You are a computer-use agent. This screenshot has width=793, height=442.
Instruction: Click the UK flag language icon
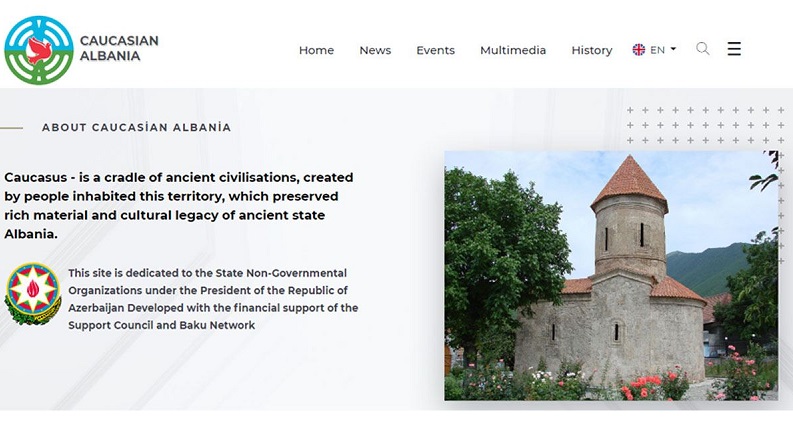tap(639, 50)
